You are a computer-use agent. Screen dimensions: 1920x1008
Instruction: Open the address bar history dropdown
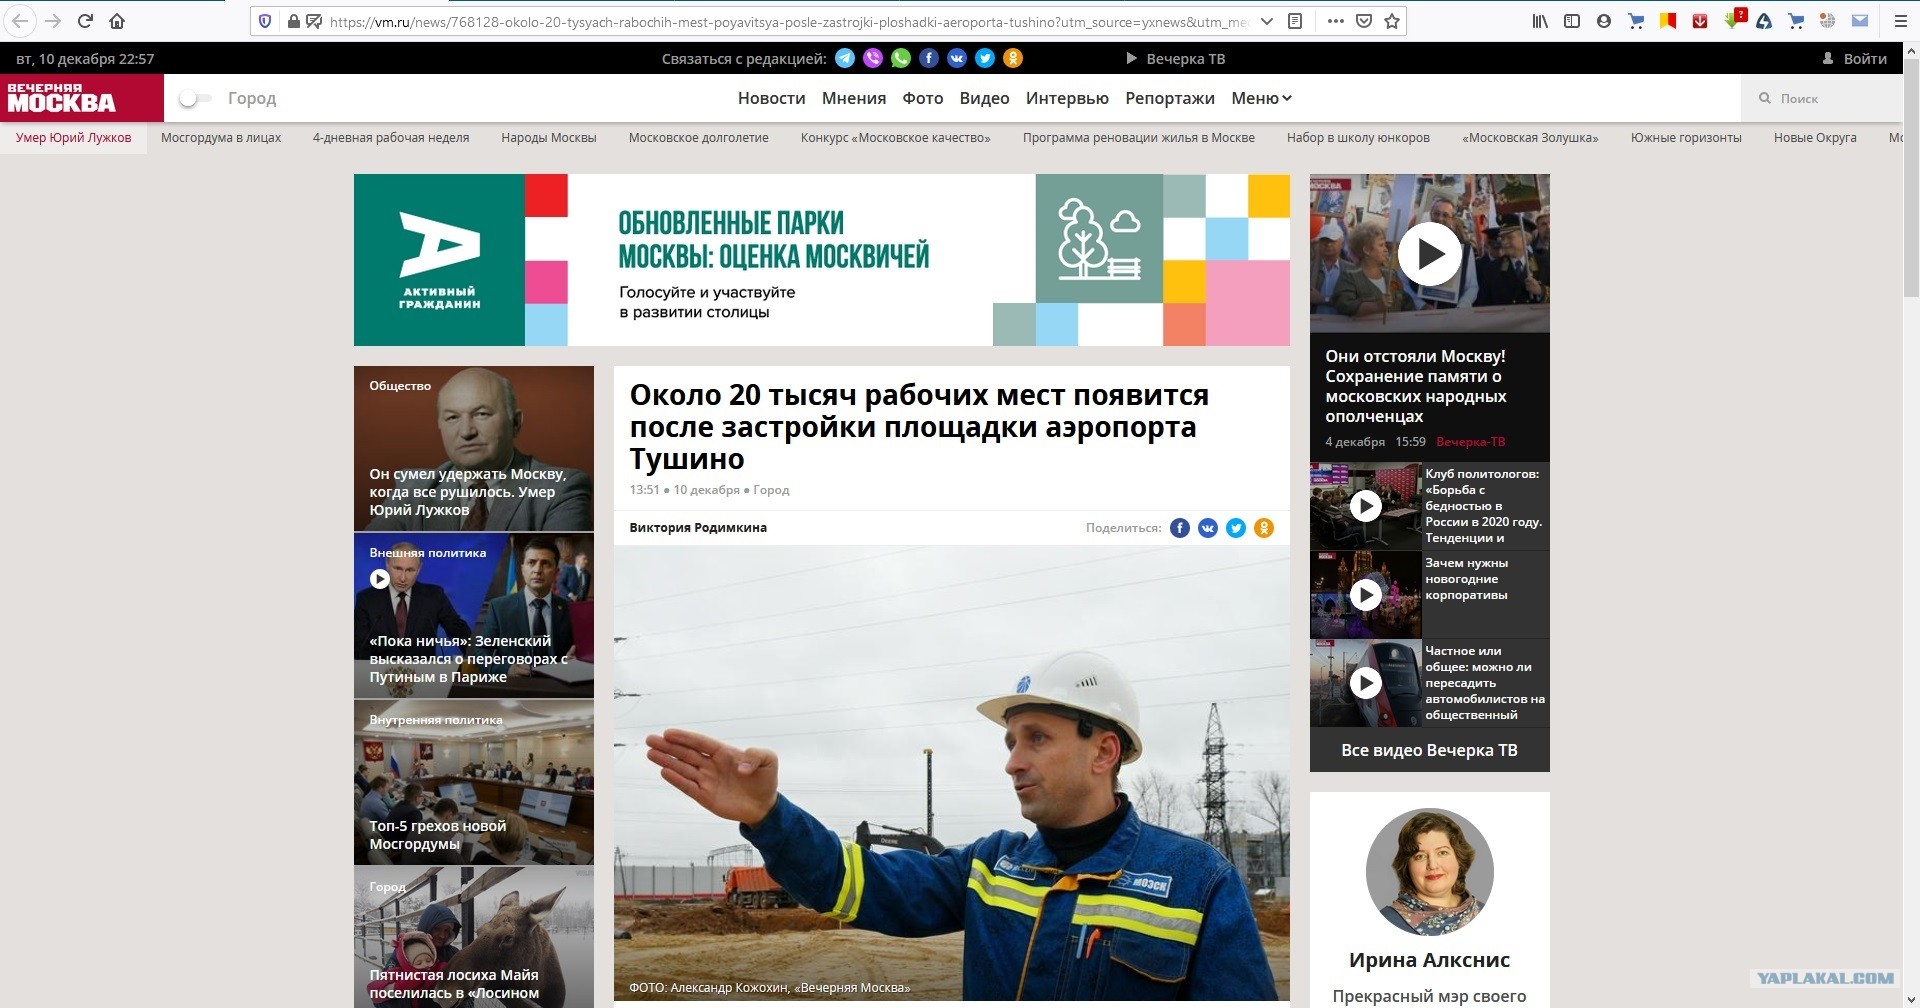coord(1267,21)
